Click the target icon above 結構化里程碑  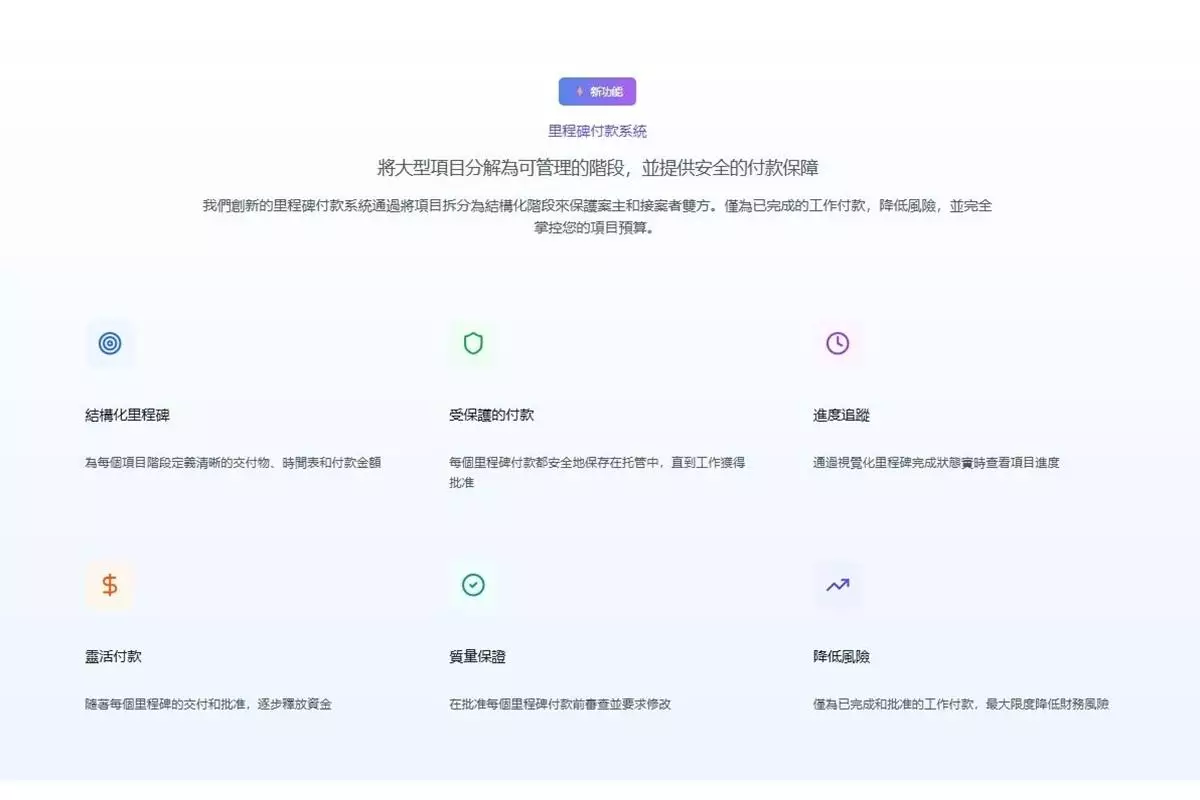110,344
